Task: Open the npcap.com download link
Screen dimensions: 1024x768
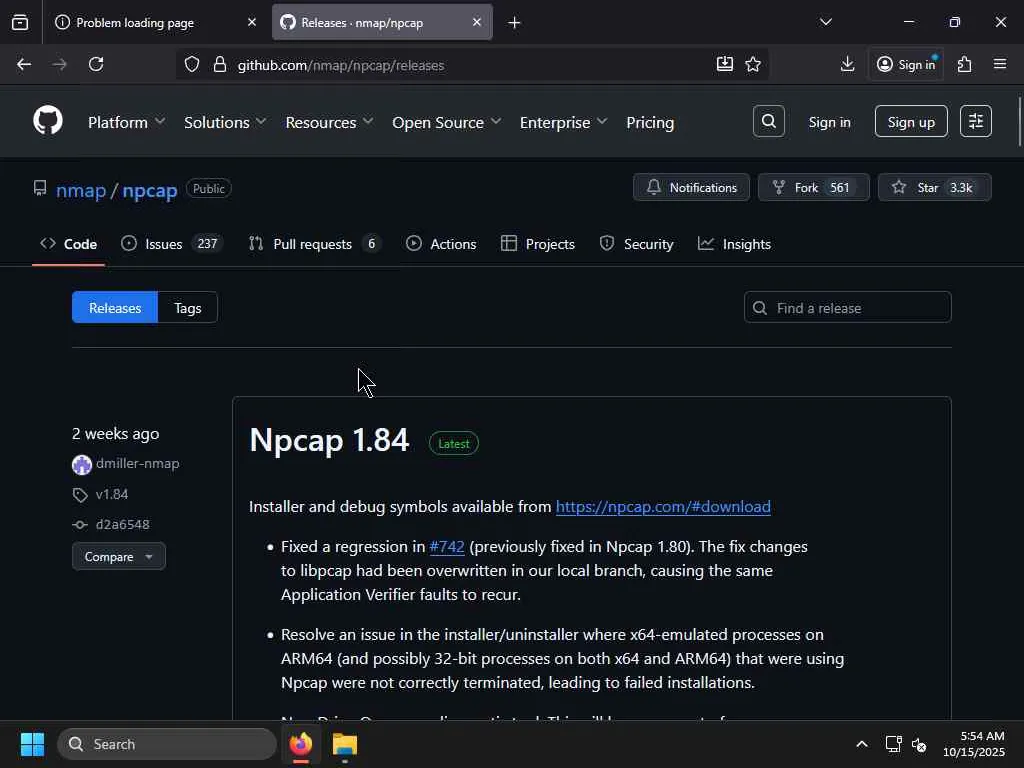Action: 663,507
